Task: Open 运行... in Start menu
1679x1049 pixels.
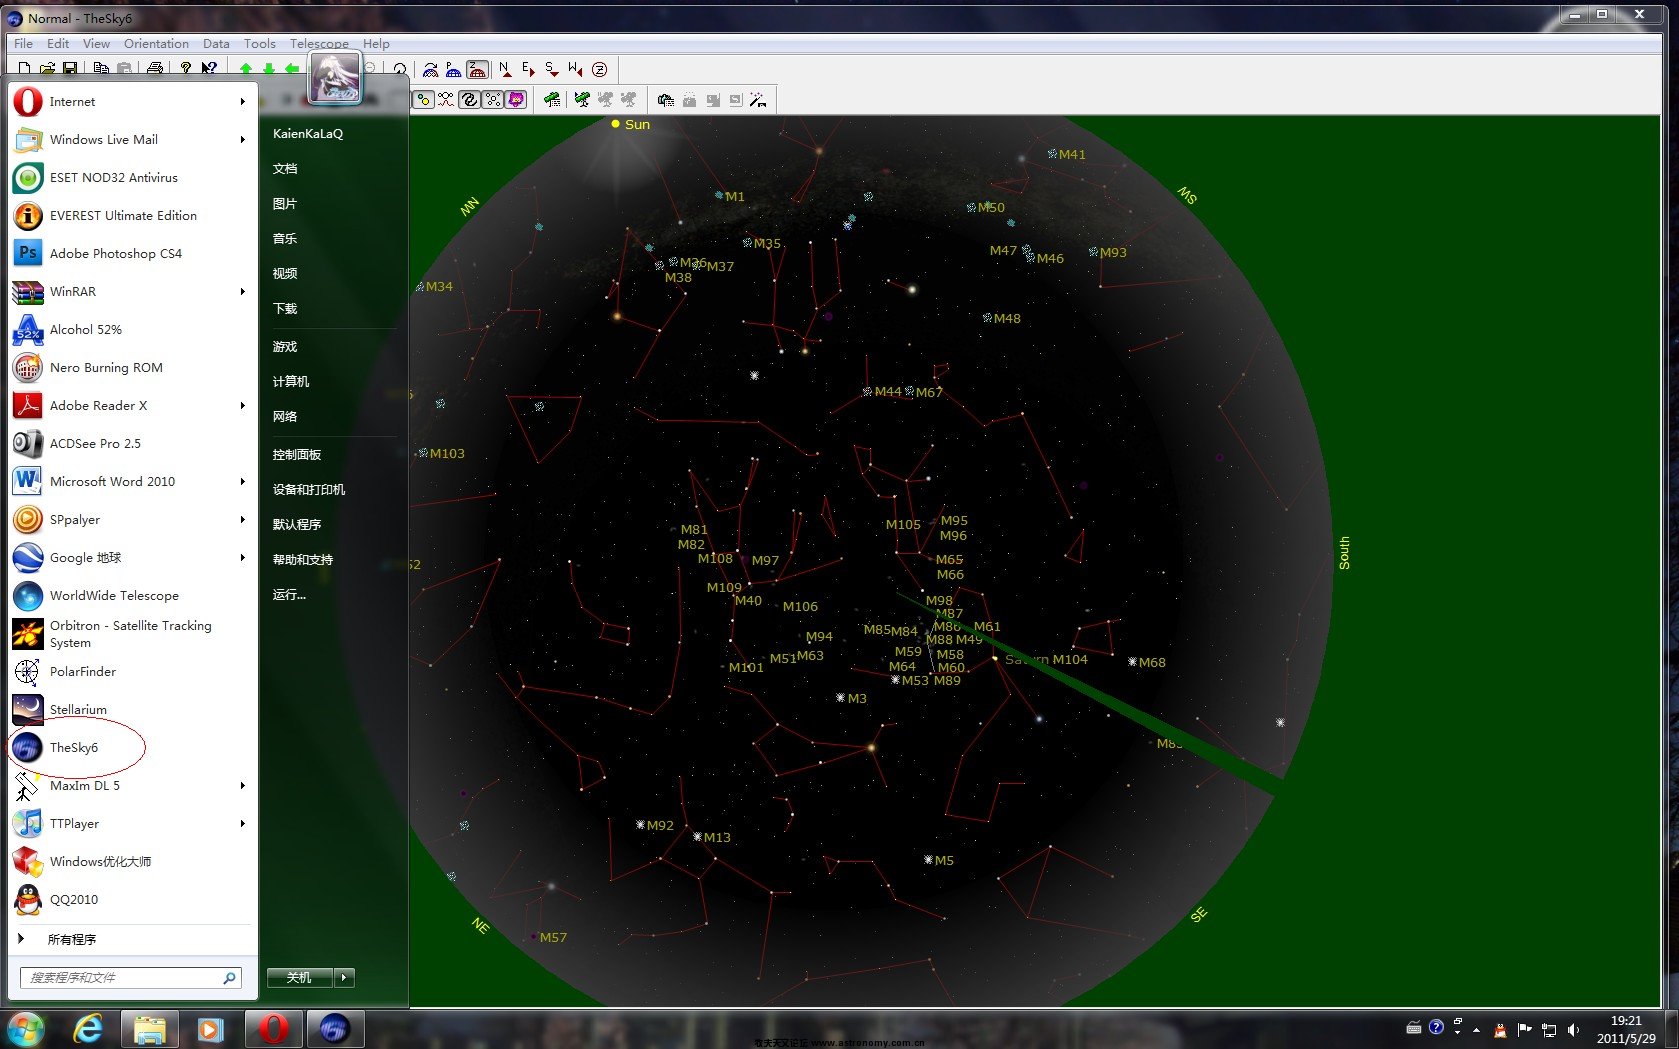Action: [x=289, y=594]
